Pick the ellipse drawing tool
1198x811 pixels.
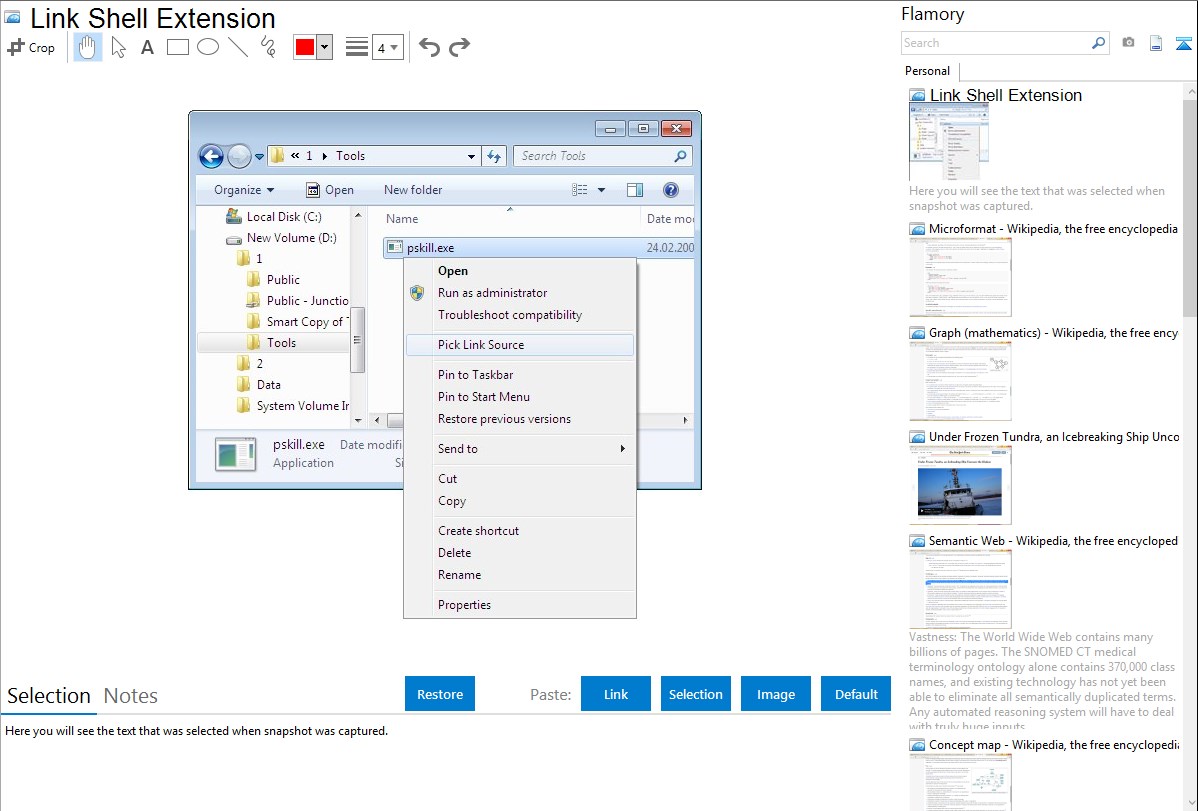tap(208, 47)
